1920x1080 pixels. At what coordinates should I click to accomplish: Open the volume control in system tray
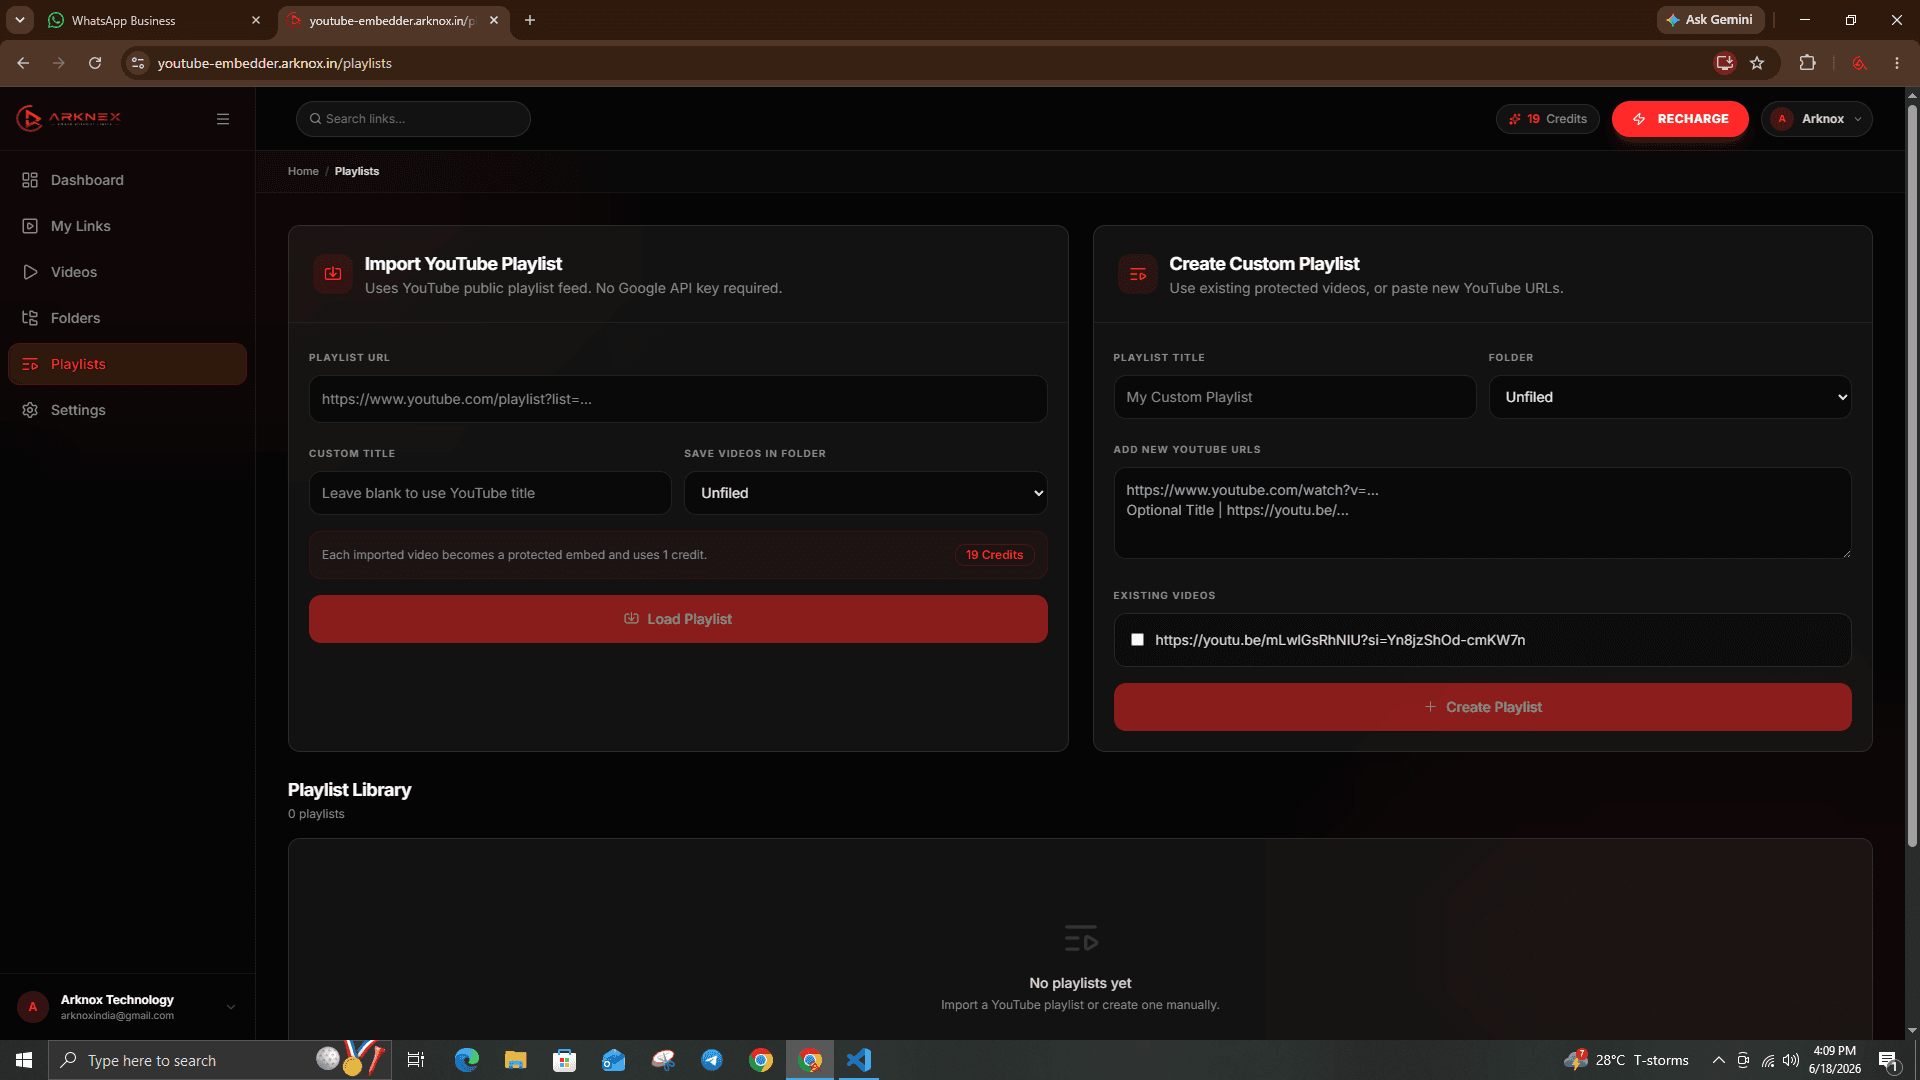click(1791, 1060)
